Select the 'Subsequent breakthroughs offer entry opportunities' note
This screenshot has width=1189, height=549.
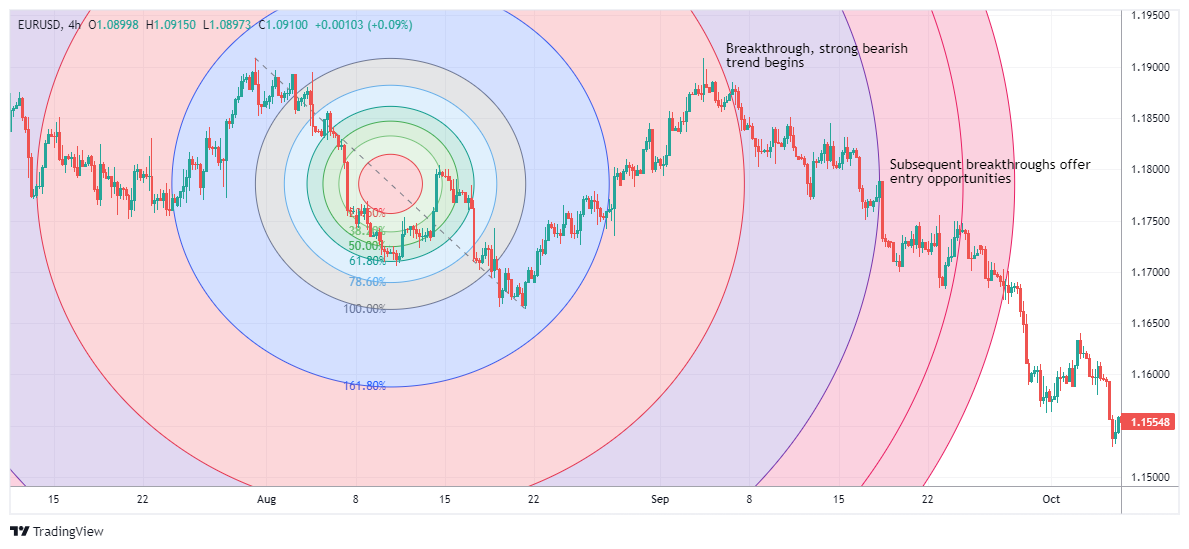click(x=990, y=171)
